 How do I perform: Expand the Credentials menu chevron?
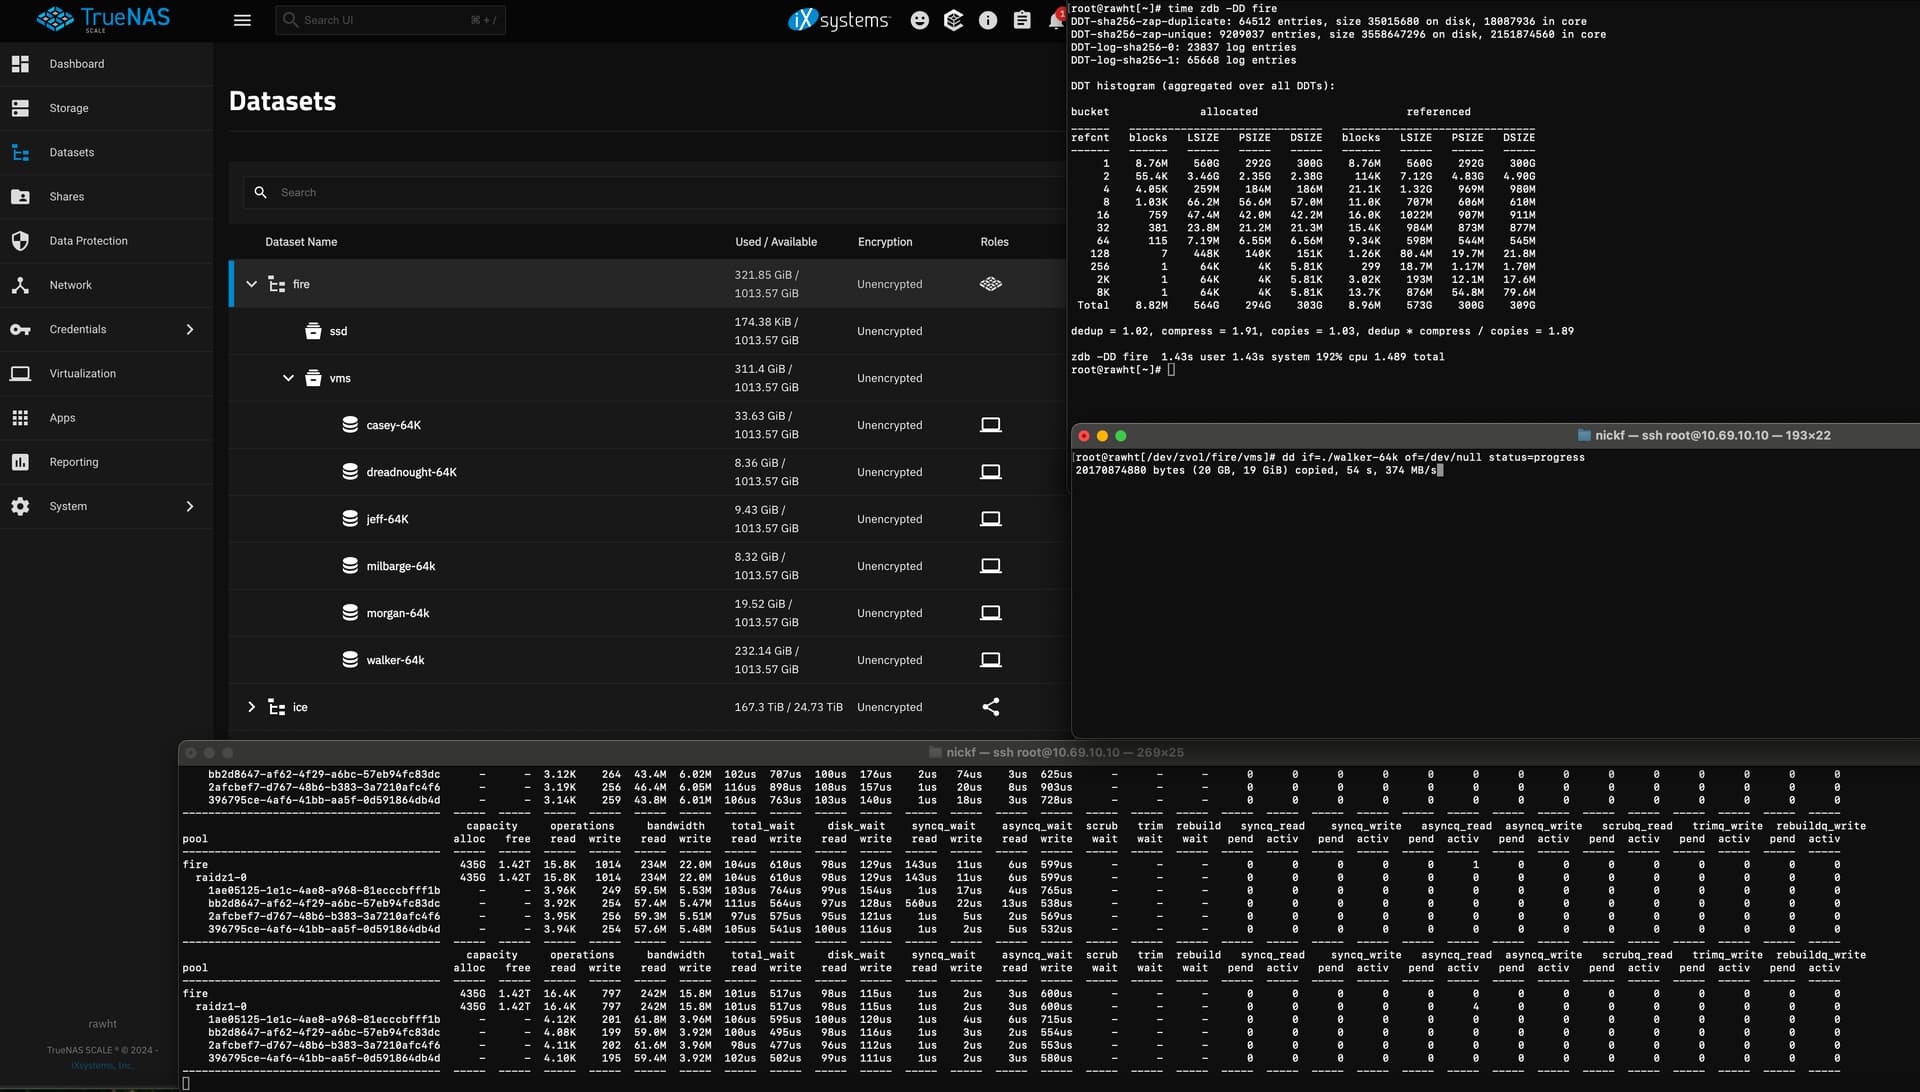coord(190,329)
